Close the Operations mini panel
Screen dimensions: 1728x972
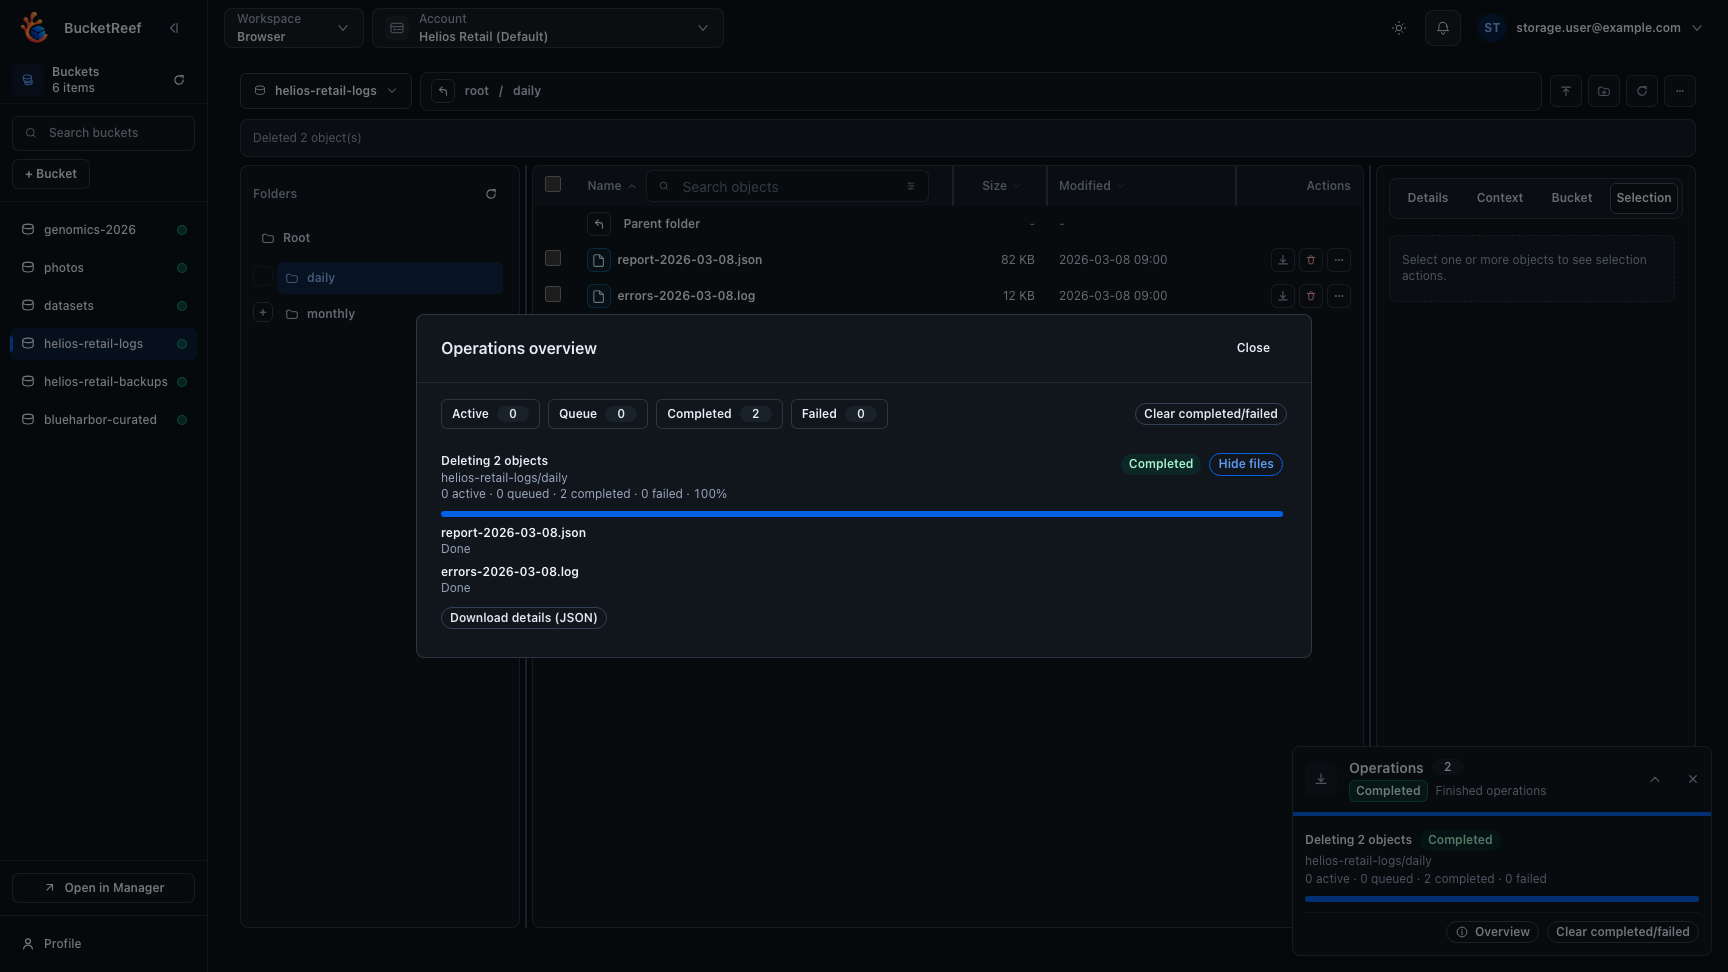1693,779
